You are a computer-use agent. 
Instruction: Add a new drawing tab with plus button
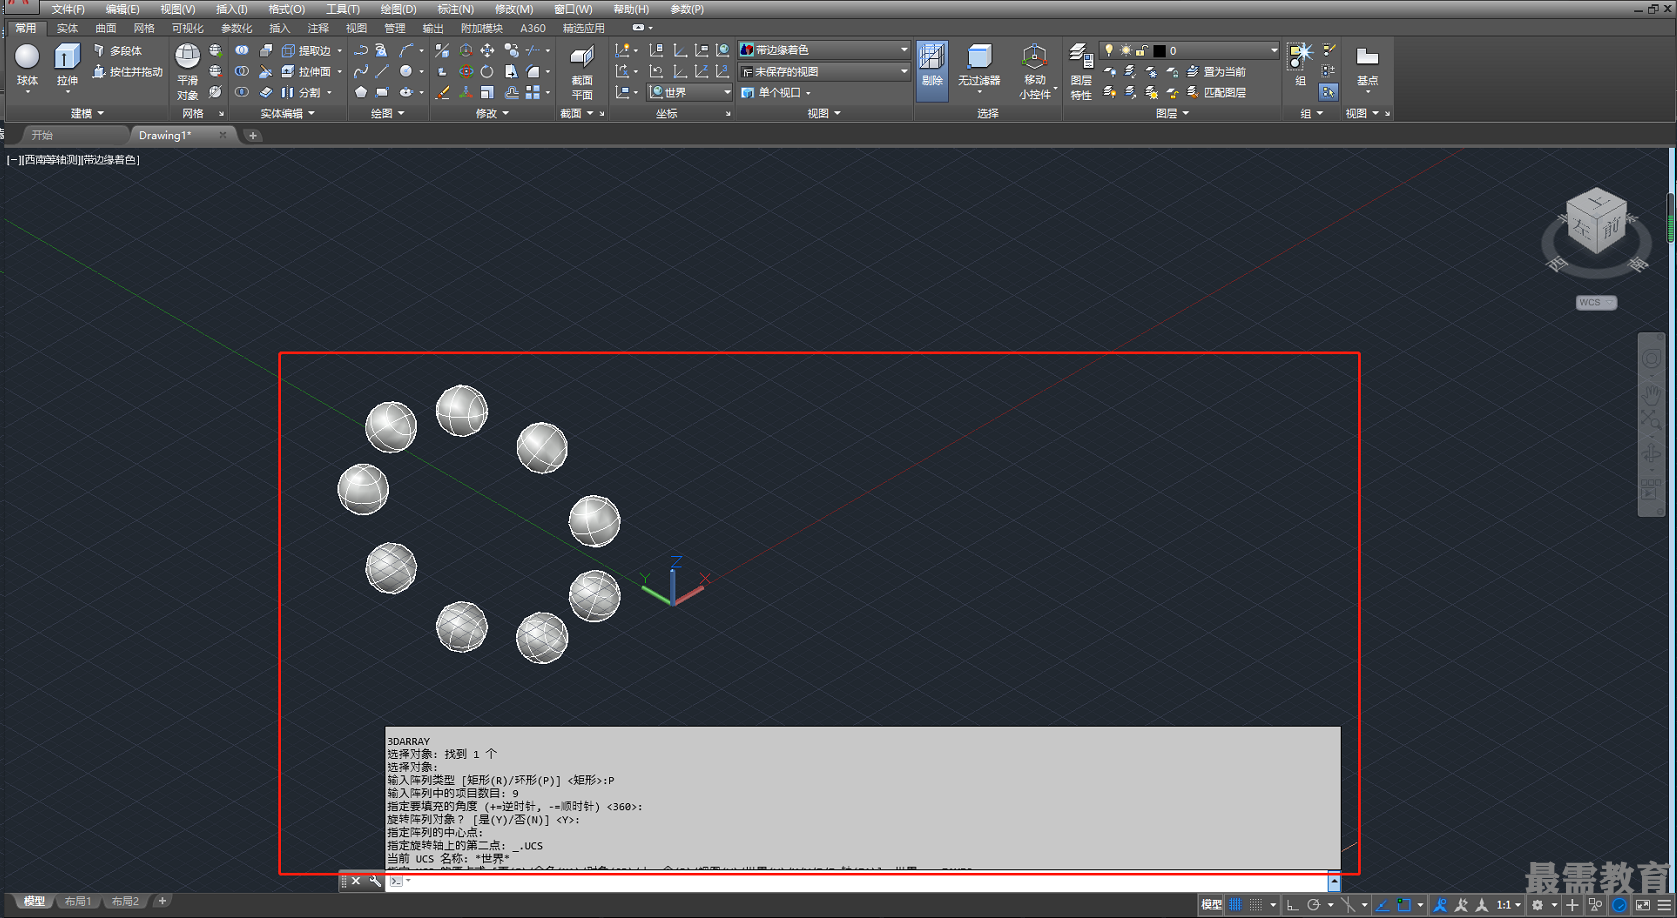click(253, 135)
